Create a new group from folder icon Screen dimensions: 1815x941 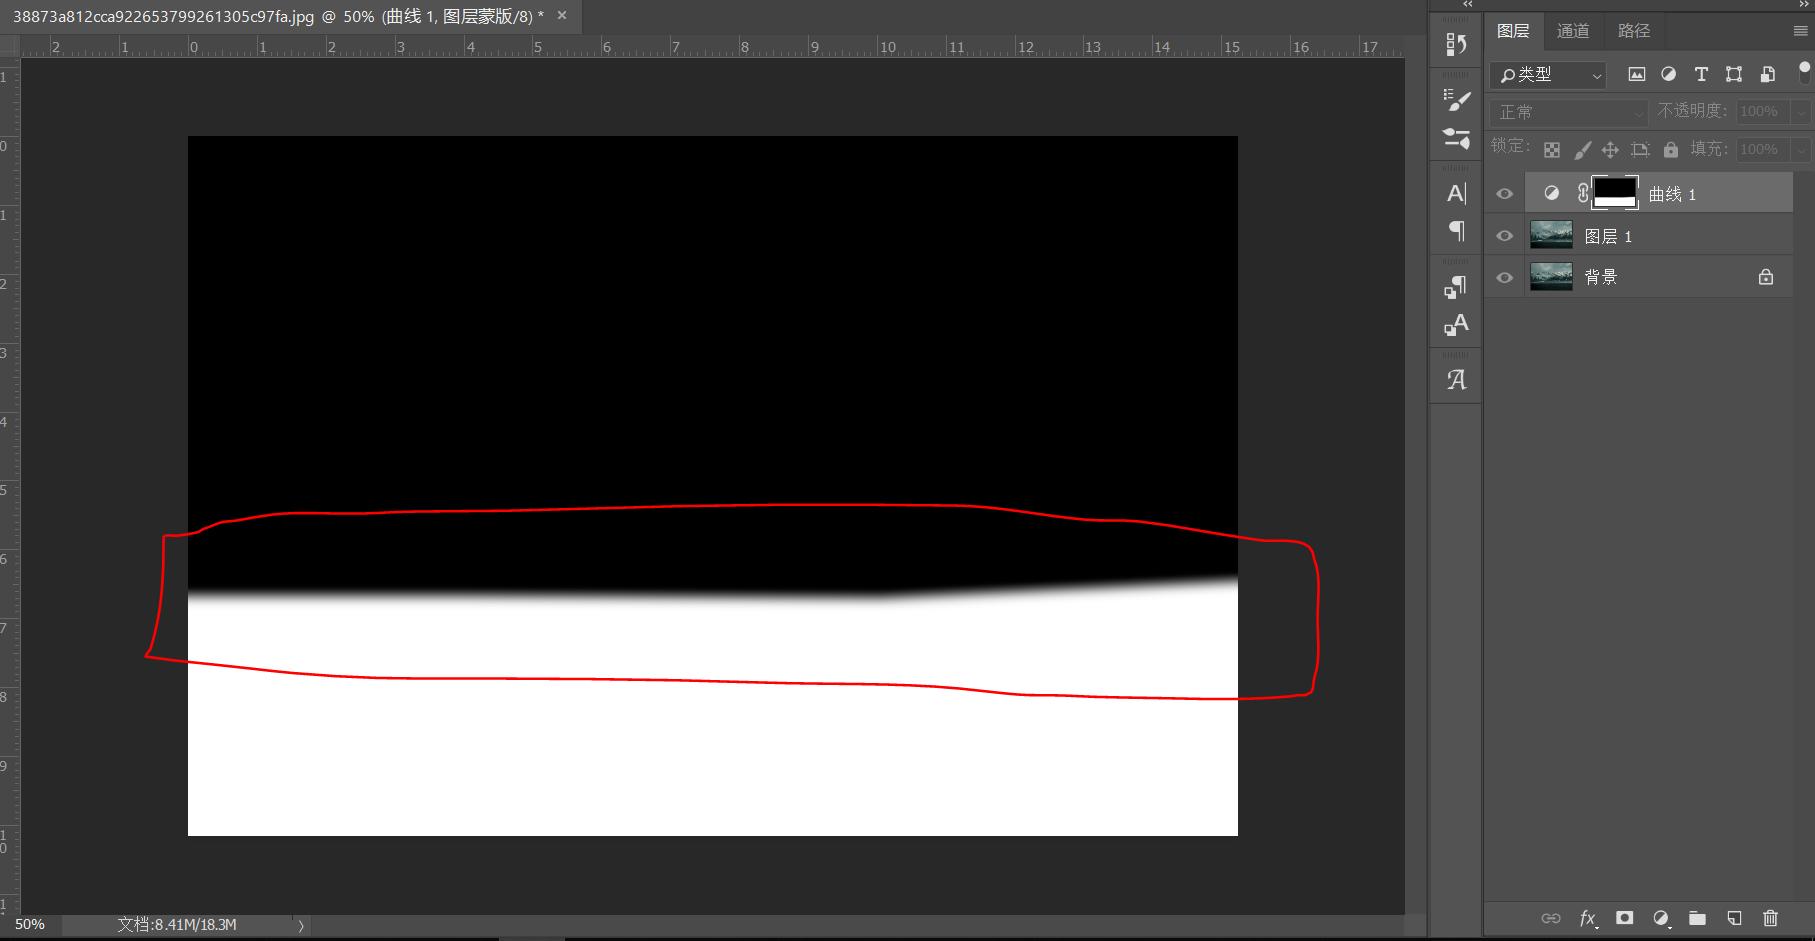pos(1697,918)
